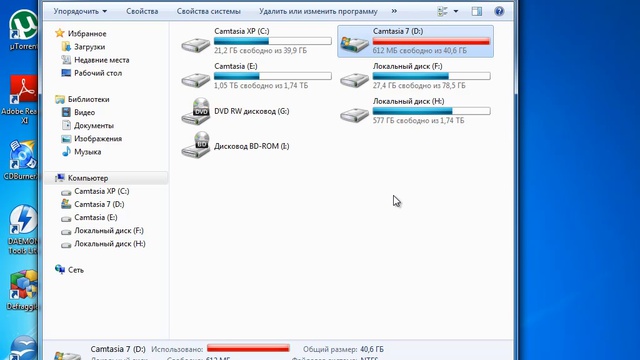
Task: Open the Документы library
Action: [94, 125]
